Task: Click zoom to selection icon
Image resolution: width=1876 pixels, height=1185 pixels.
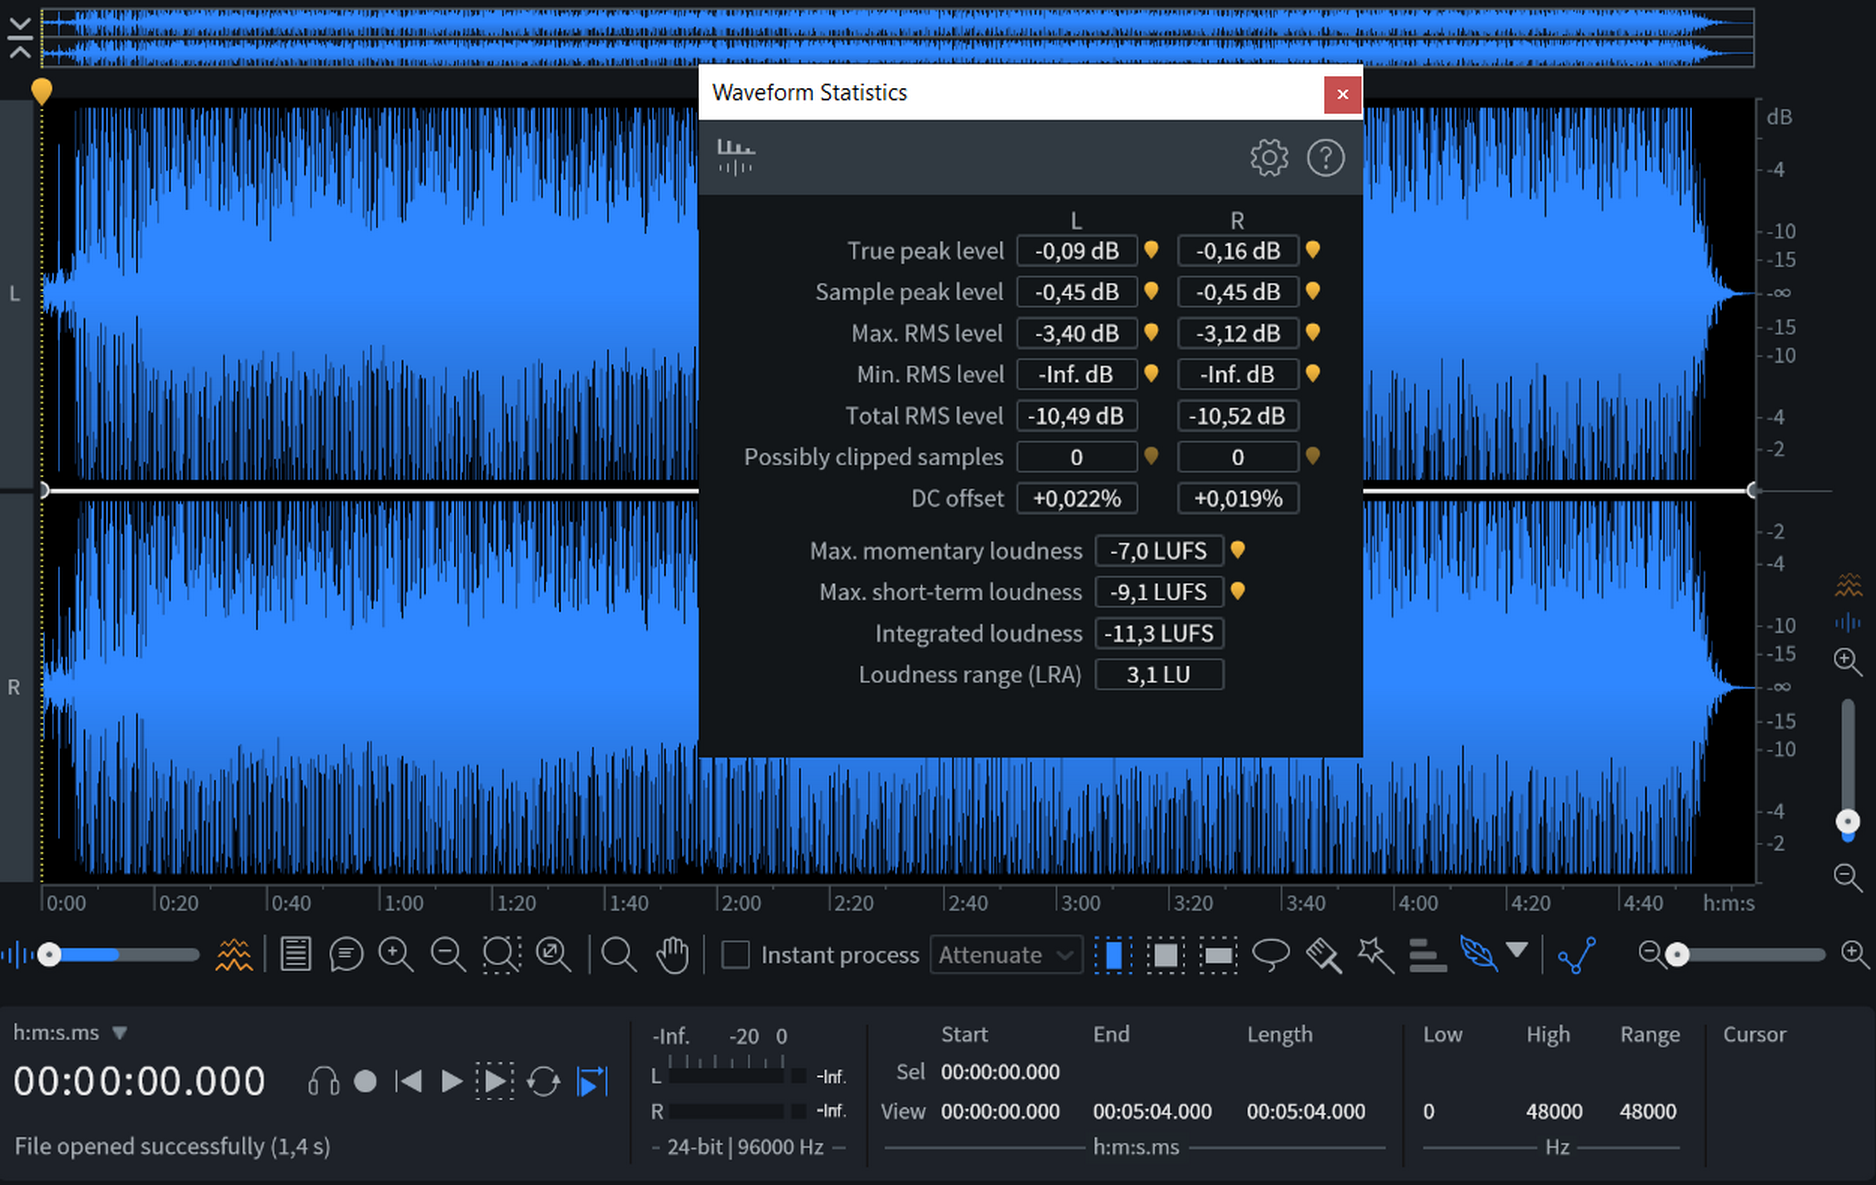Action: pos(501,955)
